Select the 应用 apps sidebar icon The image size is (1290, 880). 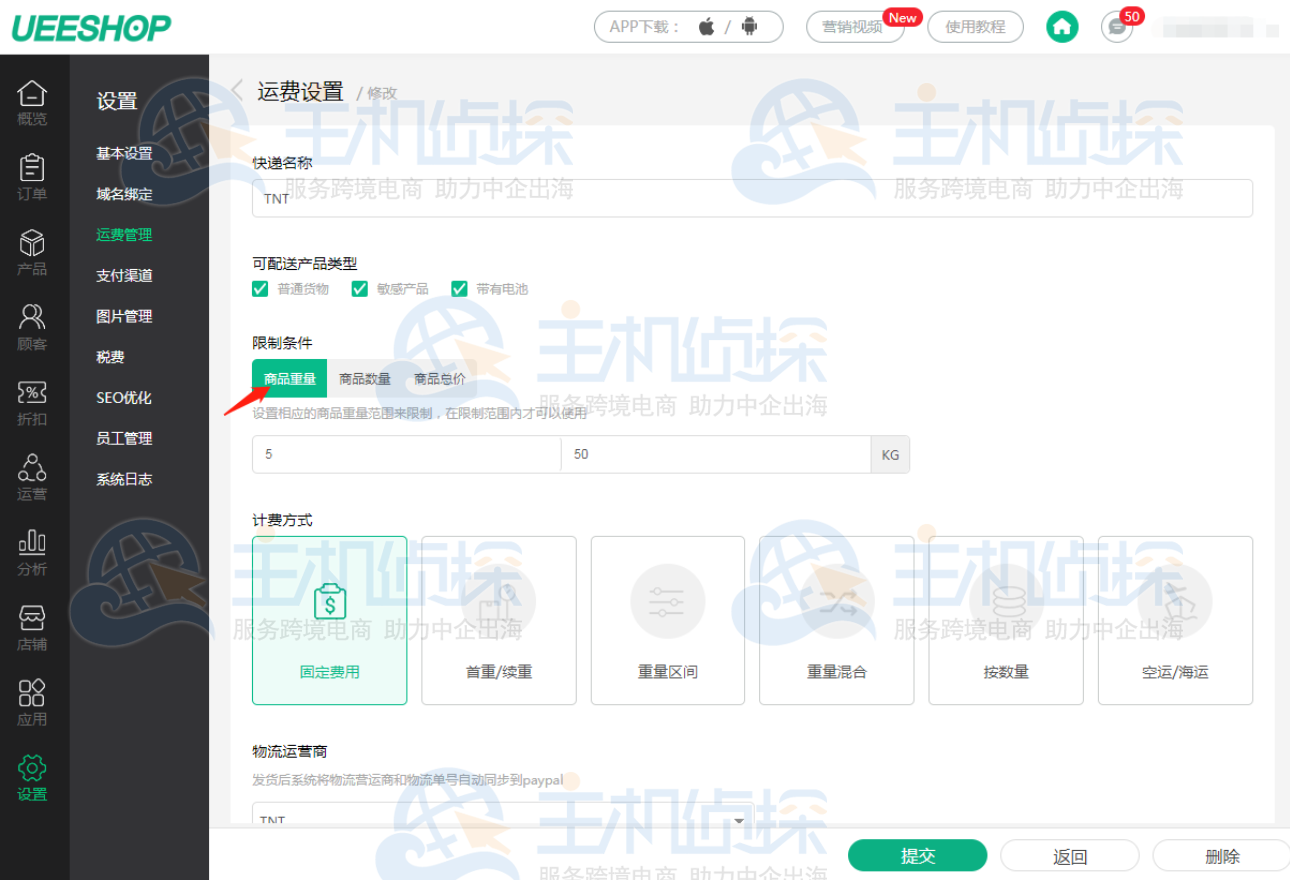click(33, 700)
